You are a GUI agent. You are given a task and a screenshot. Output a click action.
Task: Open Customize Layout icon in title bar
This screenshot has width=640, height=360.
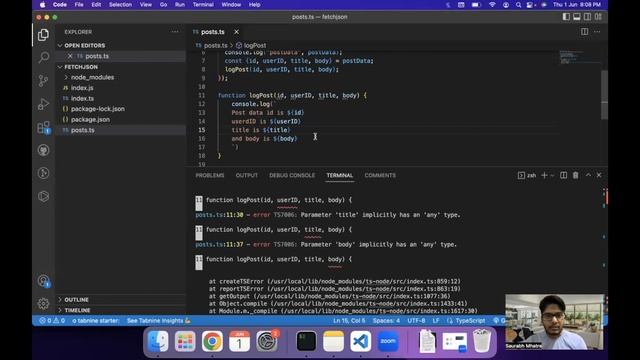click(x=598, y=17)
